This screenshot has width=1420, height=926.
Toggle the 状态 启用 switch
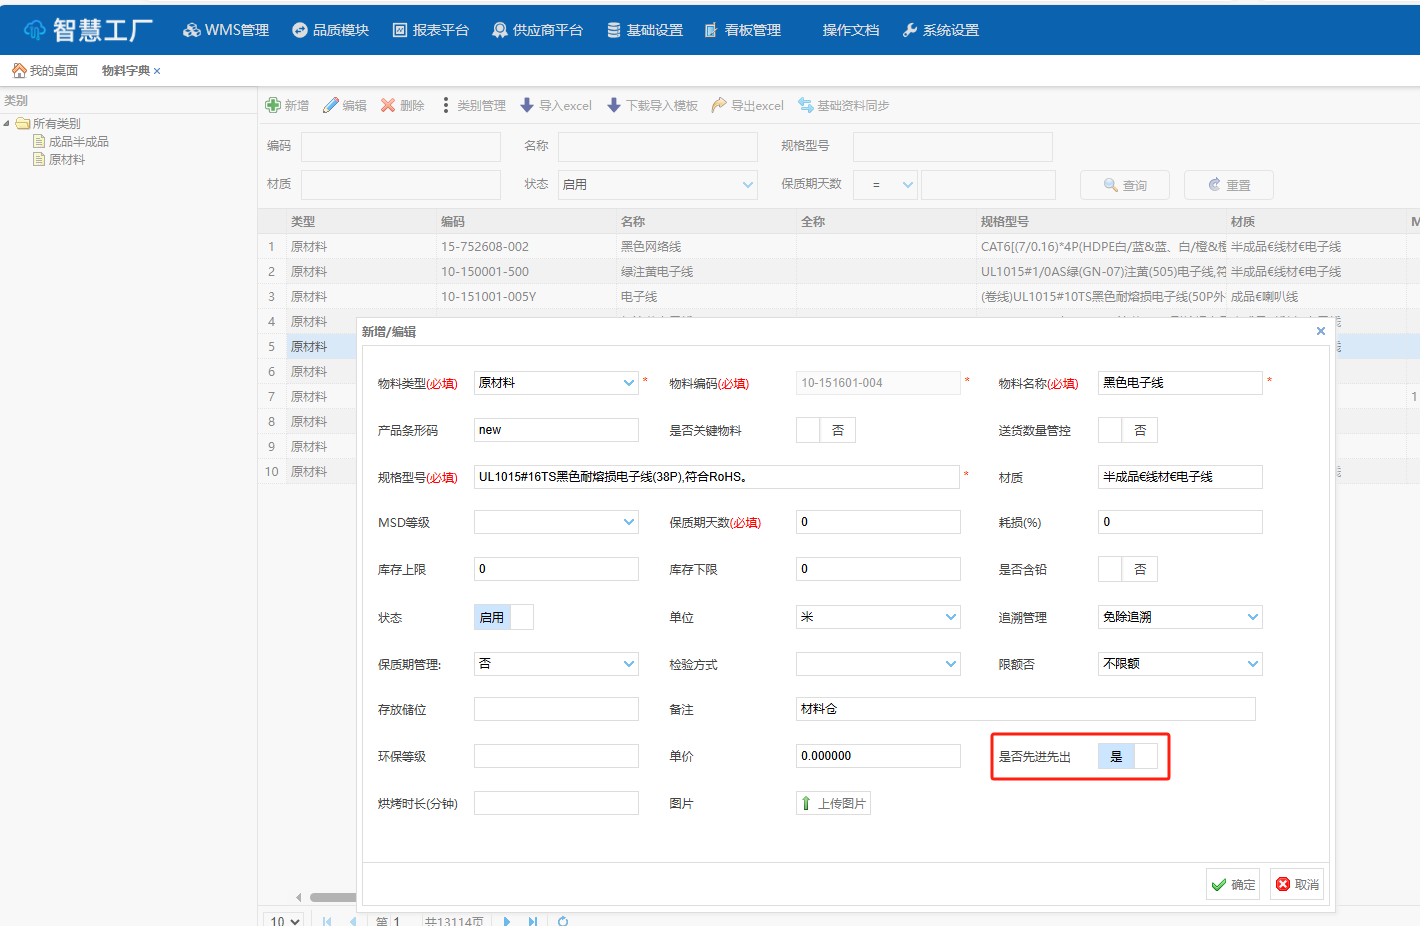coord(504,617)
